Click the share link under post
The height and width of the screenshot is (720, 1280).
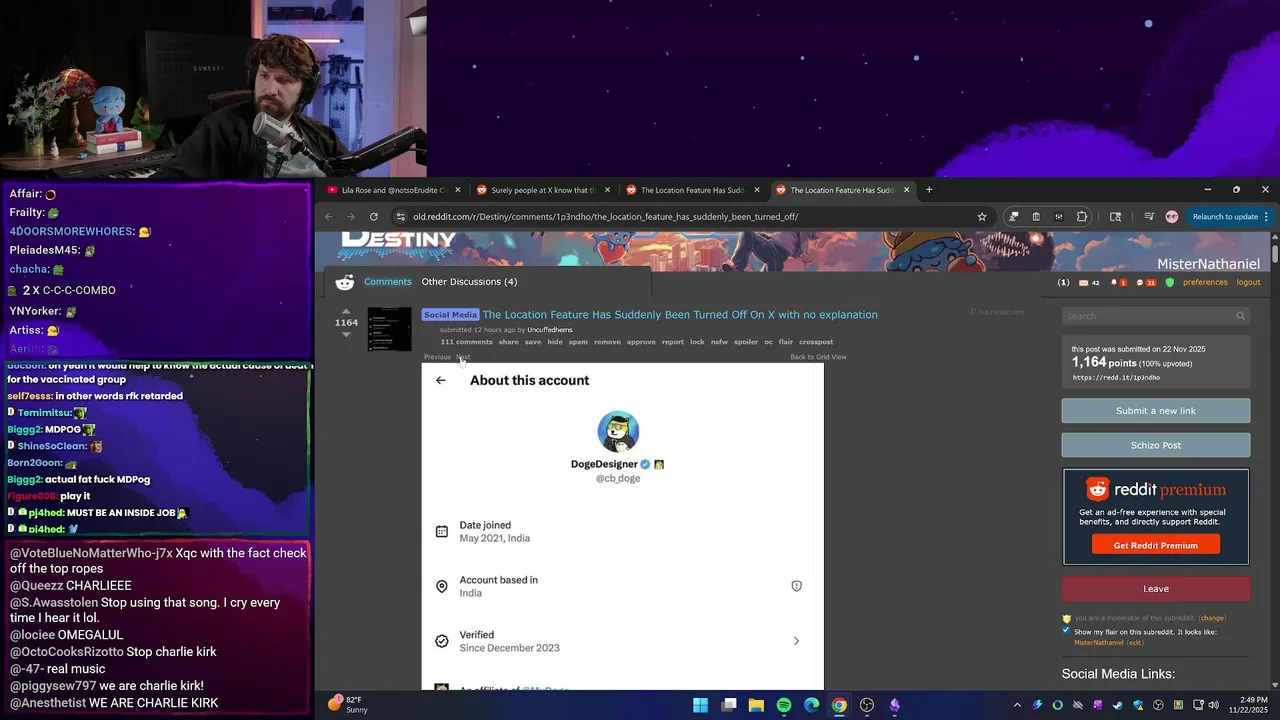(x=509, y=342)
